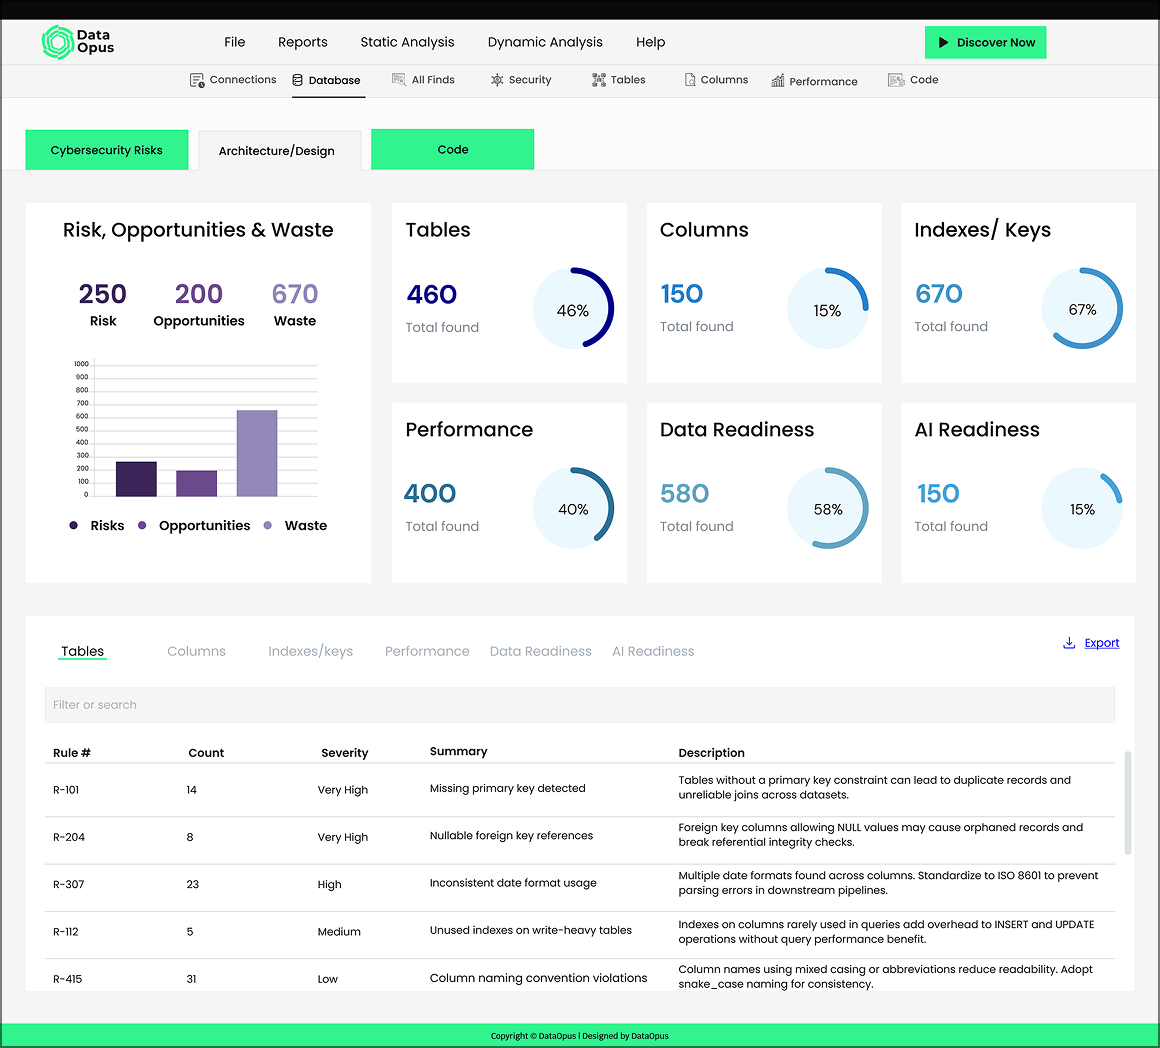Viewport: 1160px width, 1048px height.
Task: Click the Performance chart icon
Action: [778, 81]
